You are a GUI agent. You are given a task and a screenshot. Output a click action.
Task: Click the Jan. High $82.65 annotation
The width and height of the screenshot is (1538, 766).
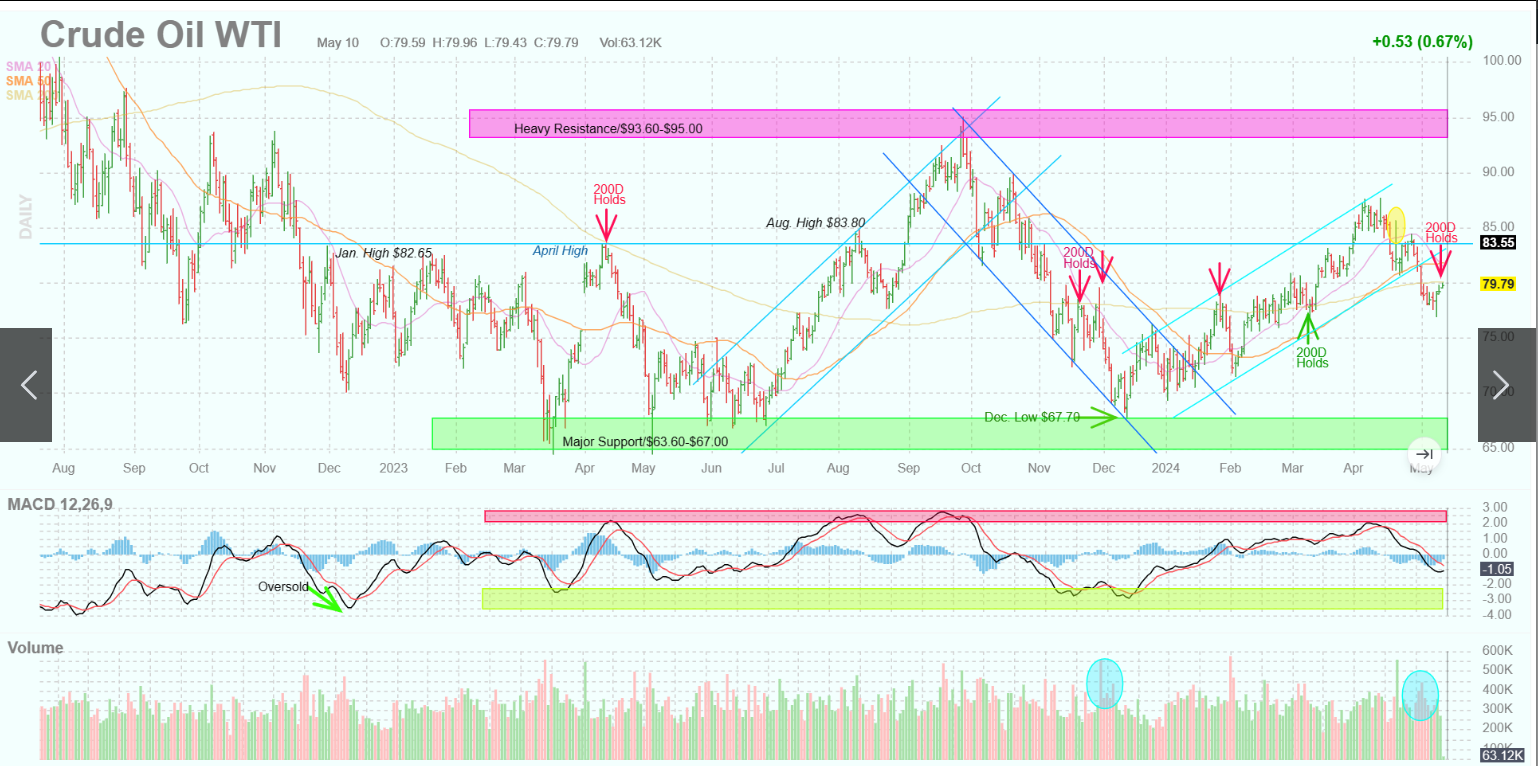tap(383, 254)
